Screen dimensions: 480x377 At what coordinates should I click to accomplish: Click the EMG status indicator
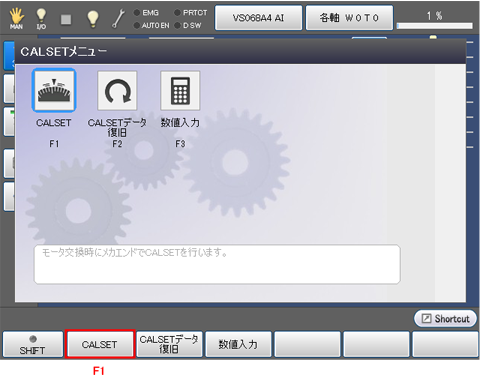pos(146,13)
